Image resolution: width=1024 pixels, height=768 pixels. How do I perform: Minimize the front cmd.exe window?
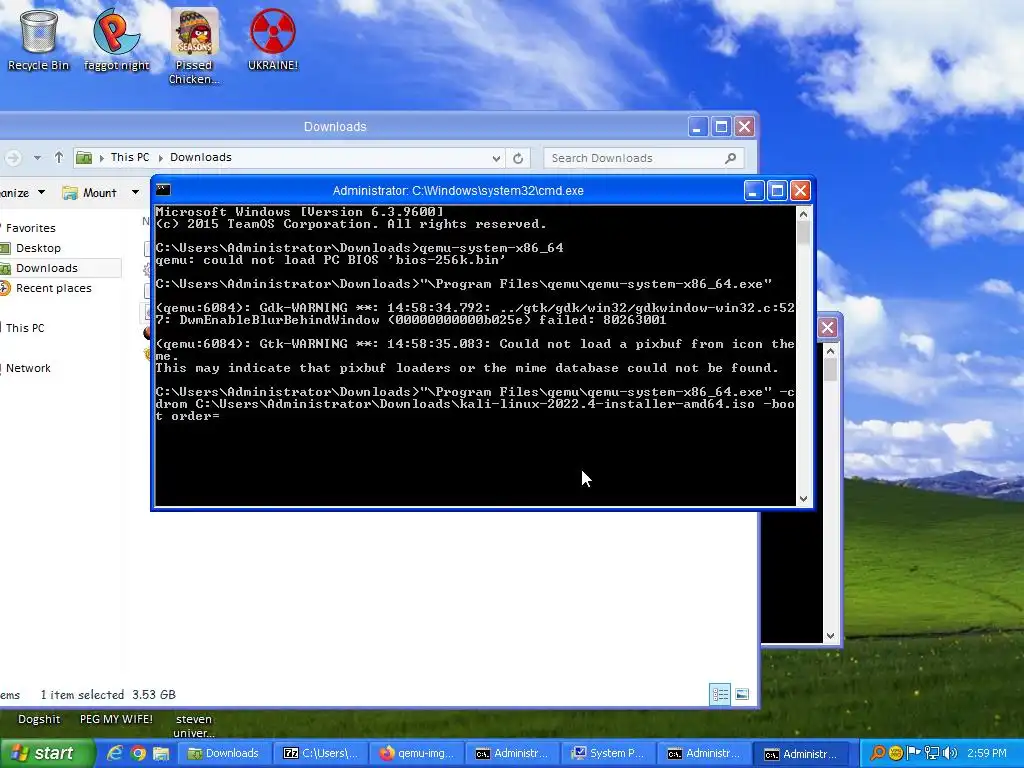(754, 191)
